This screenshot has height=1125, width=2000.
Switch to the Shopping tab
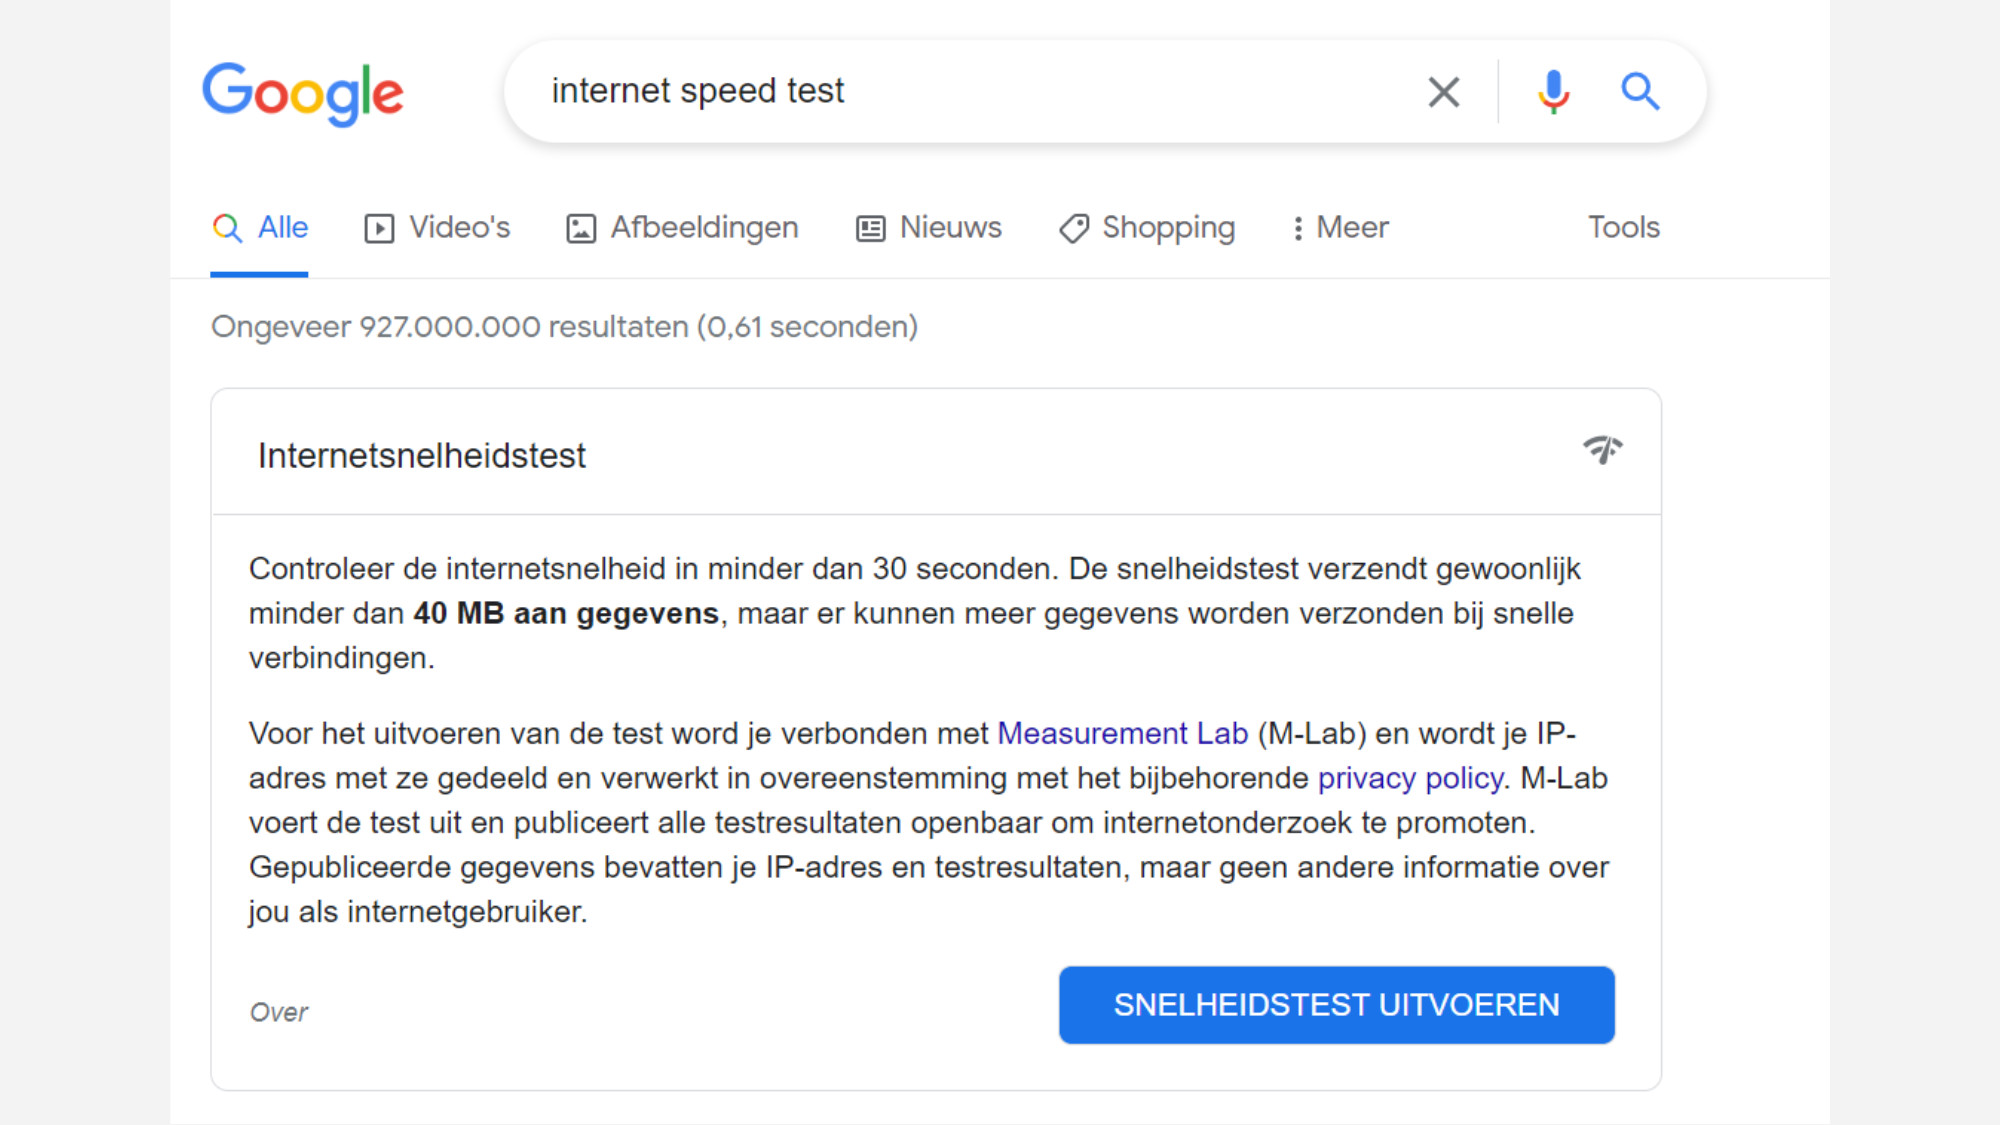pos(1168,228)
